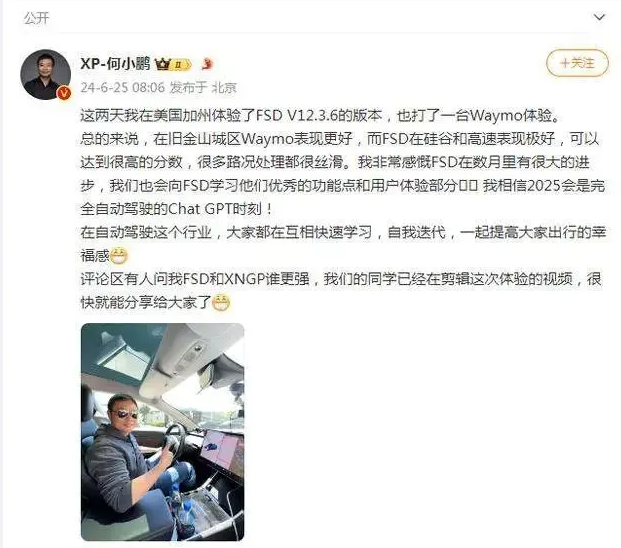Image resolution: width=621 pixels, height=548 pixels.
Task: Open the 24-6-25 08:06 timestamp
Action: tap(122, 87)
